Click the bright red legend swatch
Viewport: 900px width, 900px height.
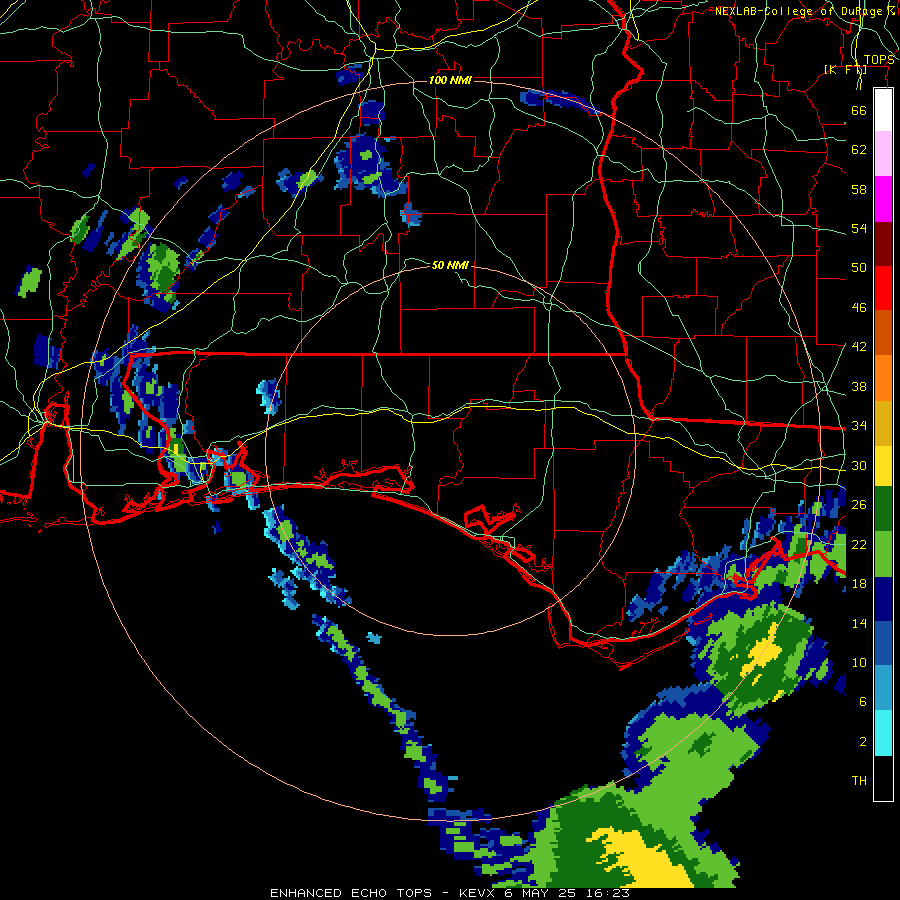tap(883, 288)
